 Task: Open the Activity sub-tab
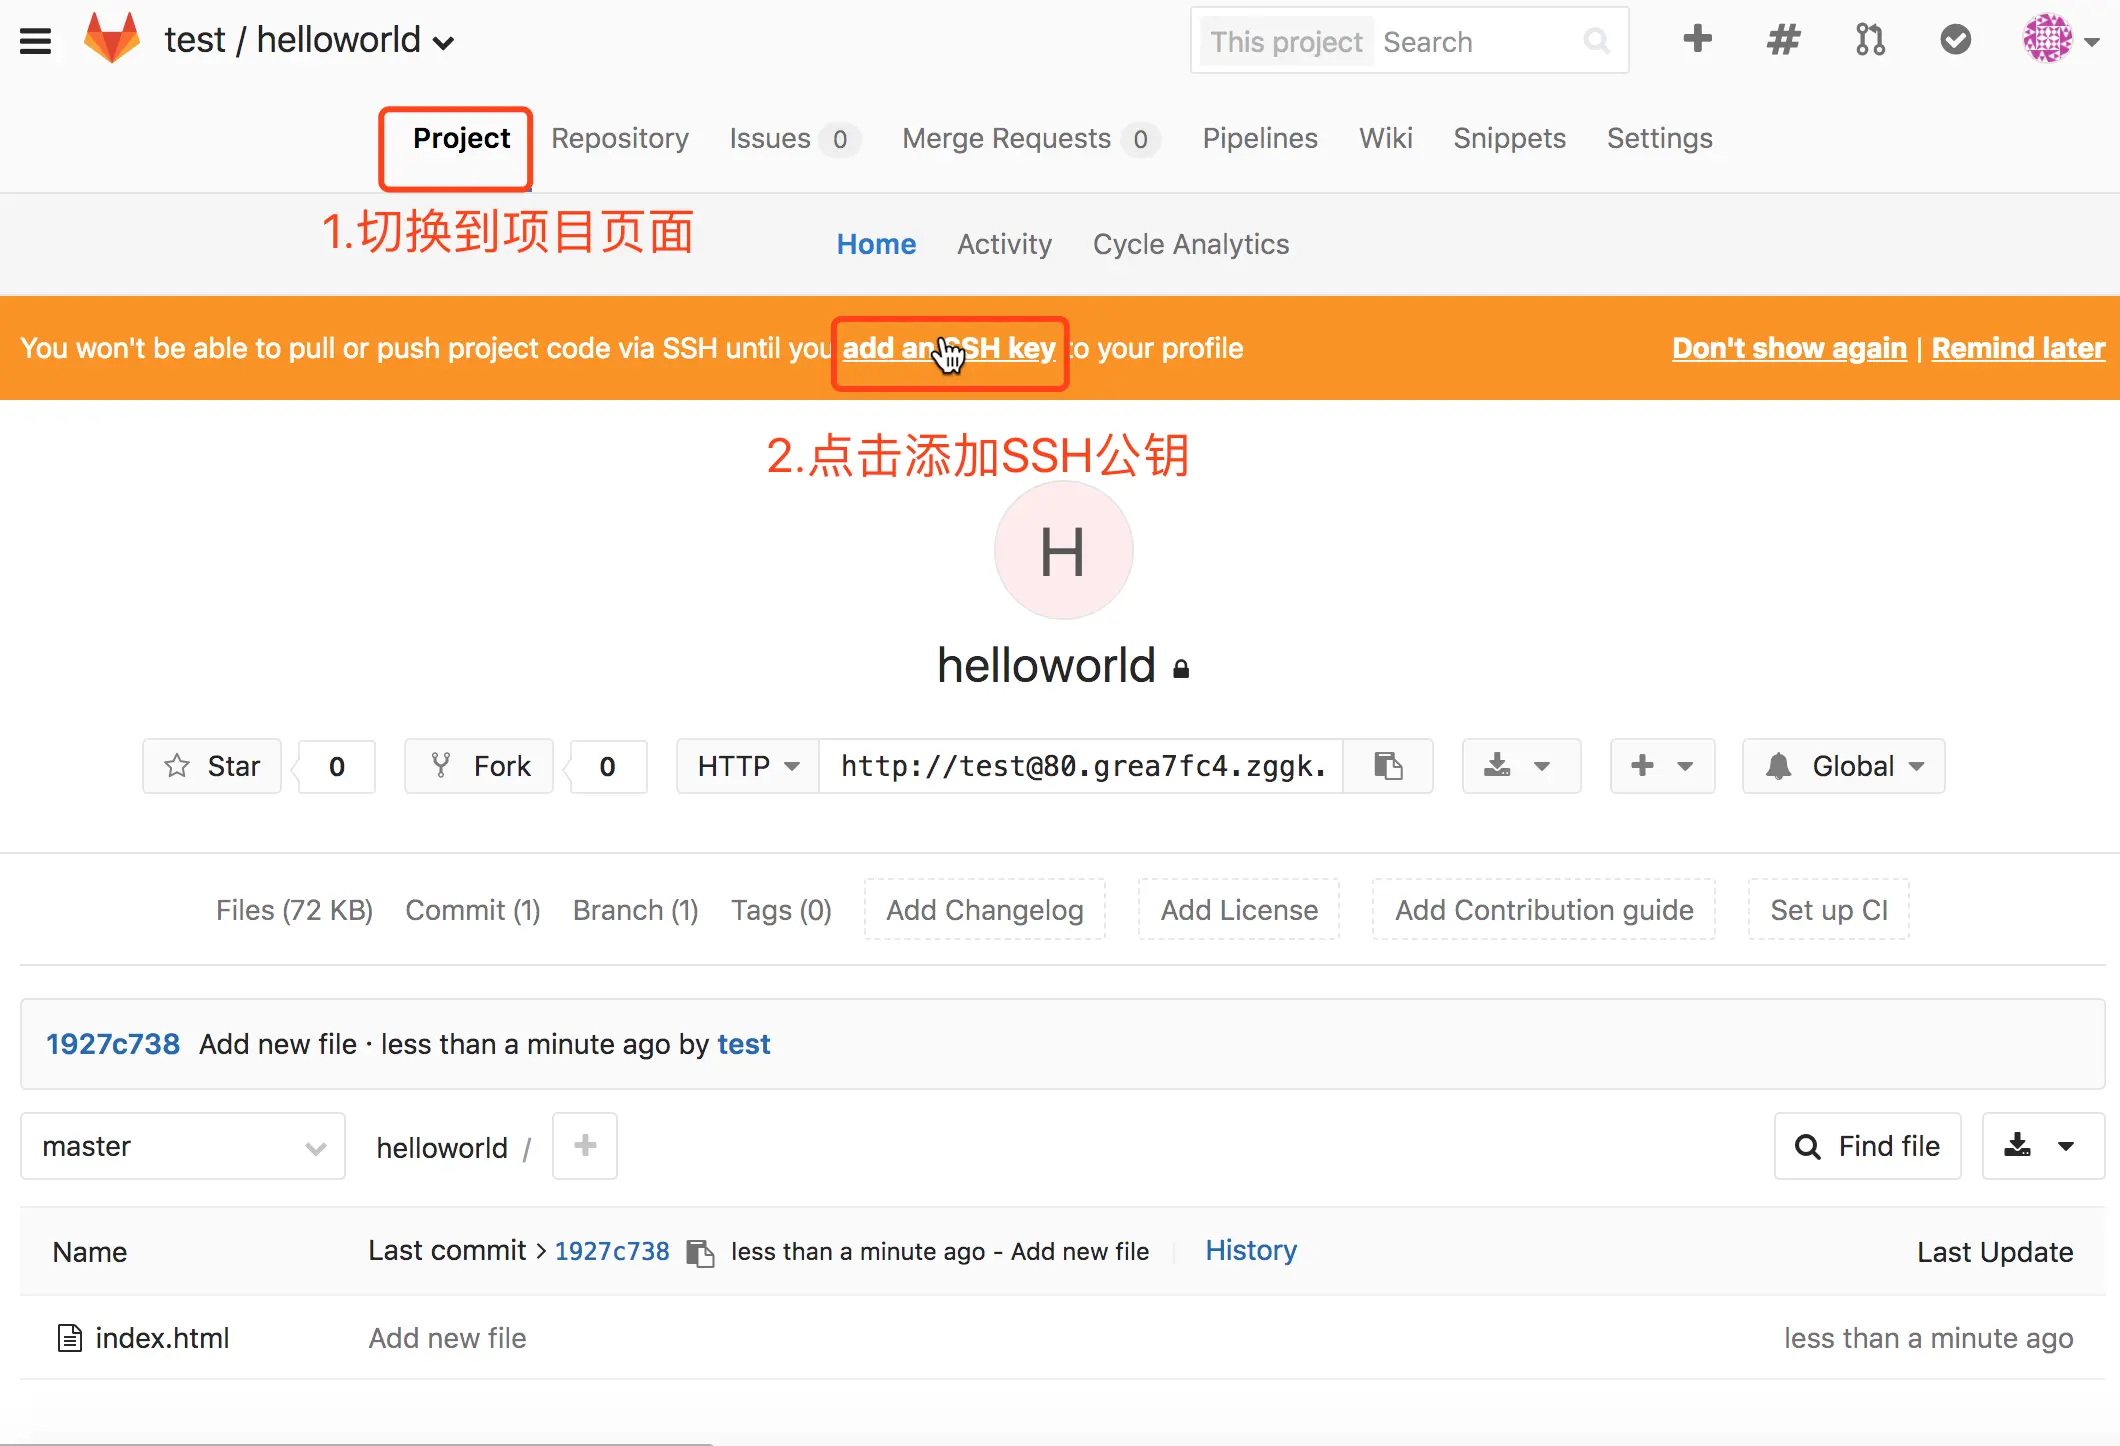[1004, 244]
